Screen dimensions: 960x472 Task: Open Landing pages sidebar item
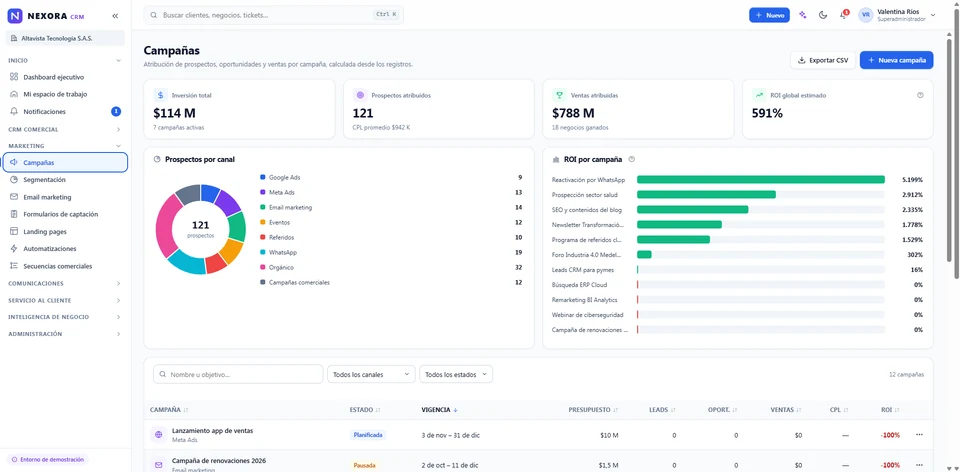(x=65, y=232)
